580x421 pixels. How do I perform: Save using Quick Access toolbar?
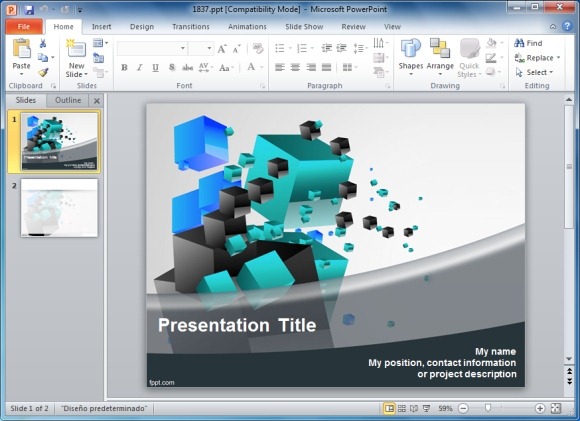click(29, 10)
